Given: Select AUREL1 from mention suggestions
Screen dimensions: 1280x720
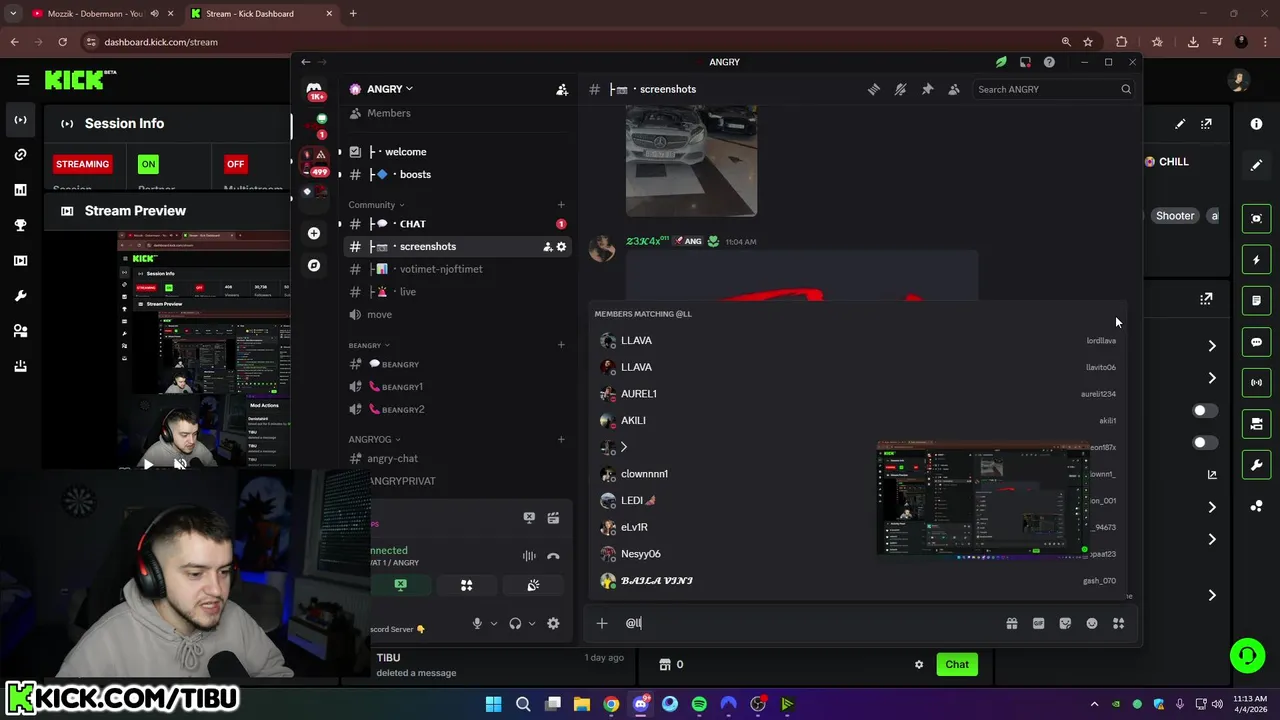Looking at the screenshot, I should (x=858, y=394).
